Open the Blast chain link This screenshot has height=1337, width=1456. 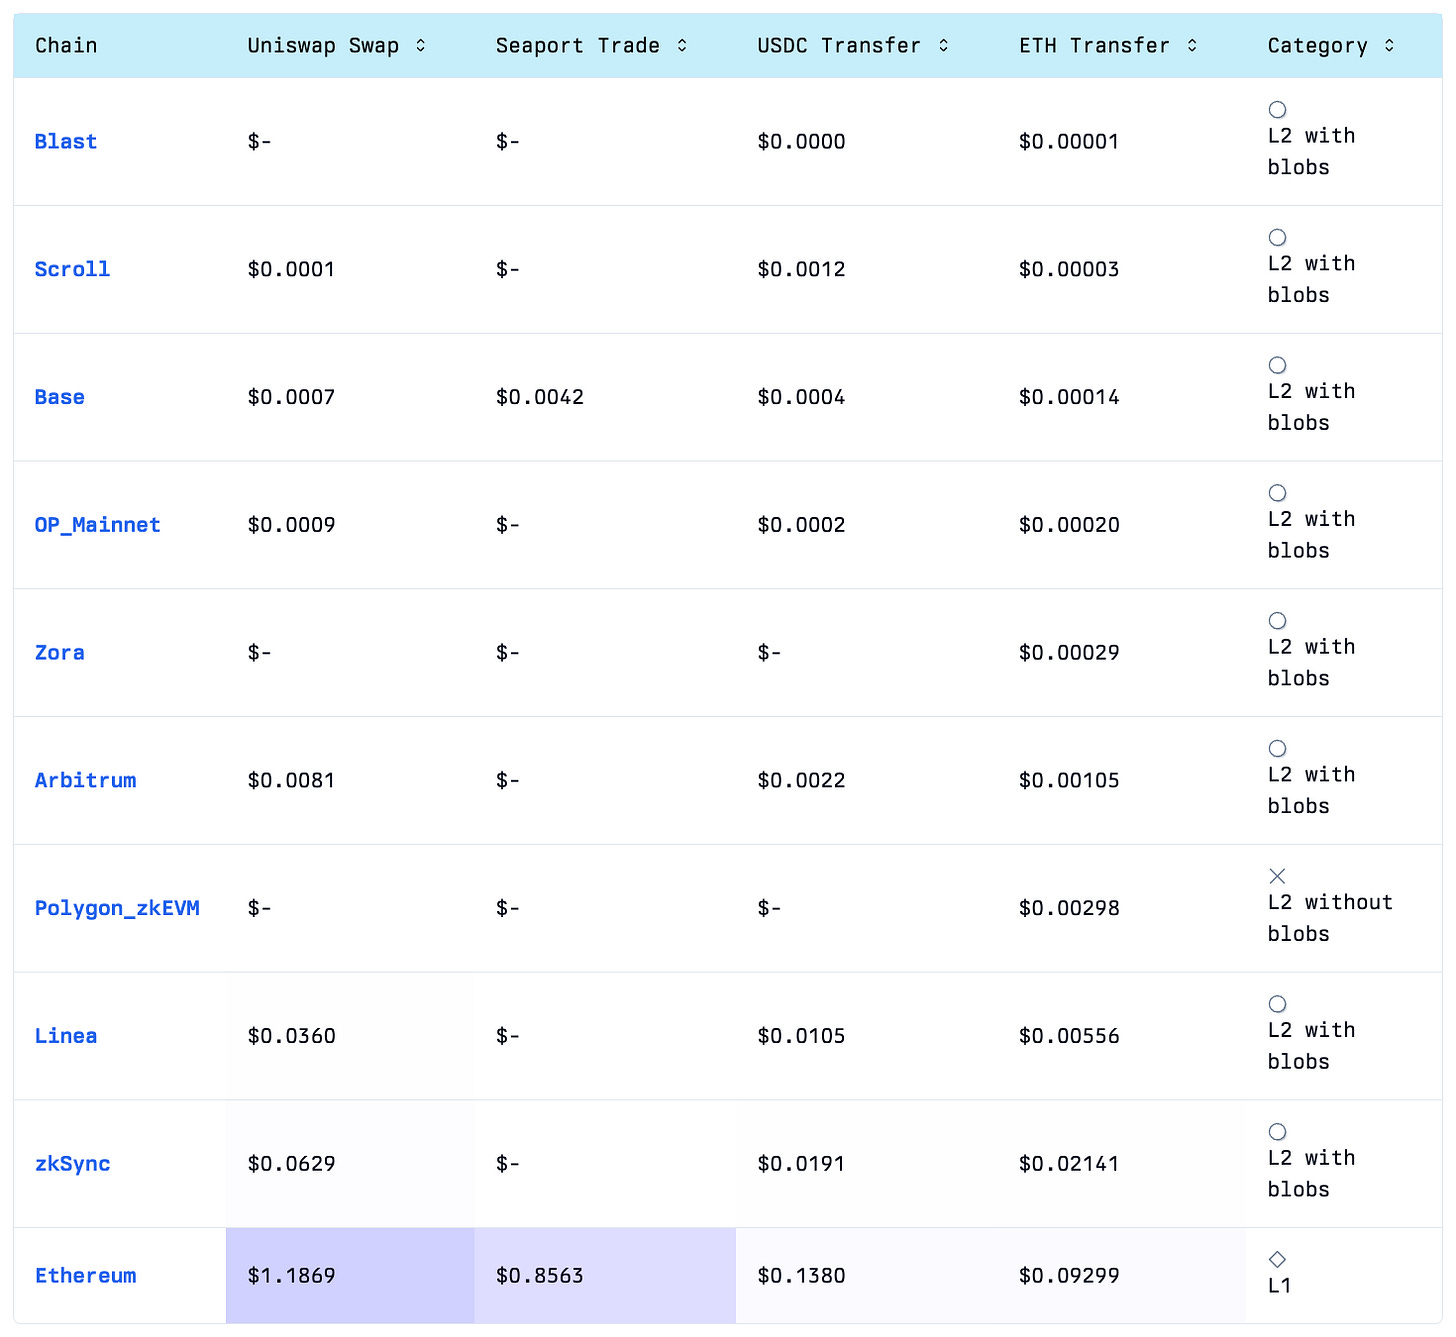pos(66,142)
